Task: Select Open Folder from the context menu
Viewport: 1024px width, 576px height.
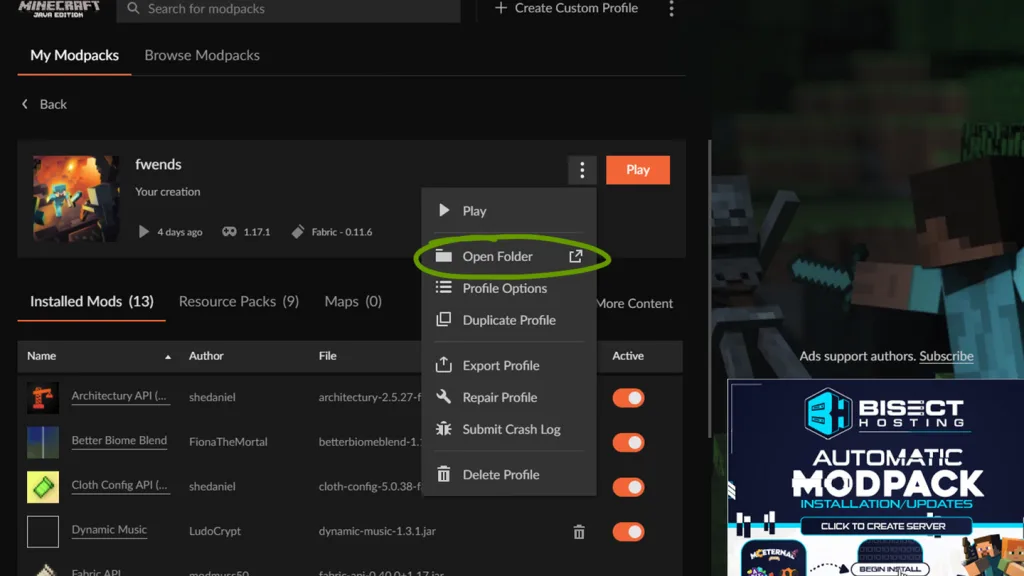Action: 497,257
